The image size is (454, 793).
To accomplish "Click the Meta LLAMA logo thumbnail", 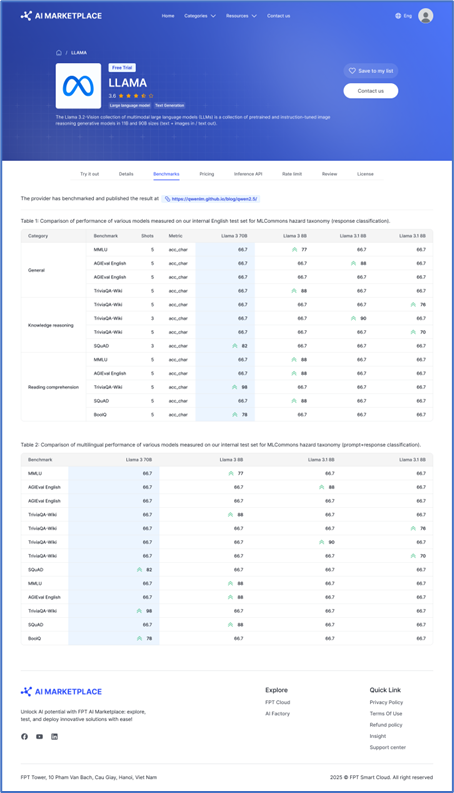I will coord(78,86).
